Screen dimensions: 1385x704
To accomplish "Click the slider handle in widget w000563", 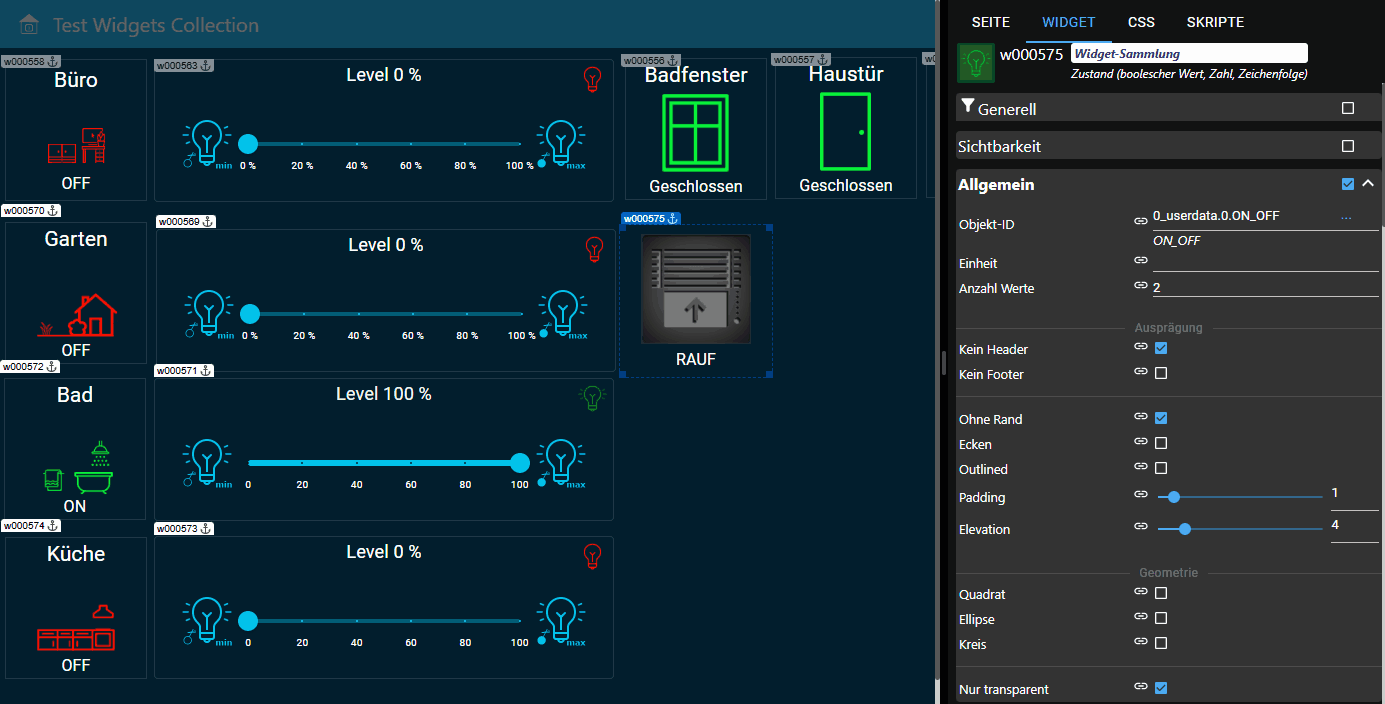I will point(248,144).
